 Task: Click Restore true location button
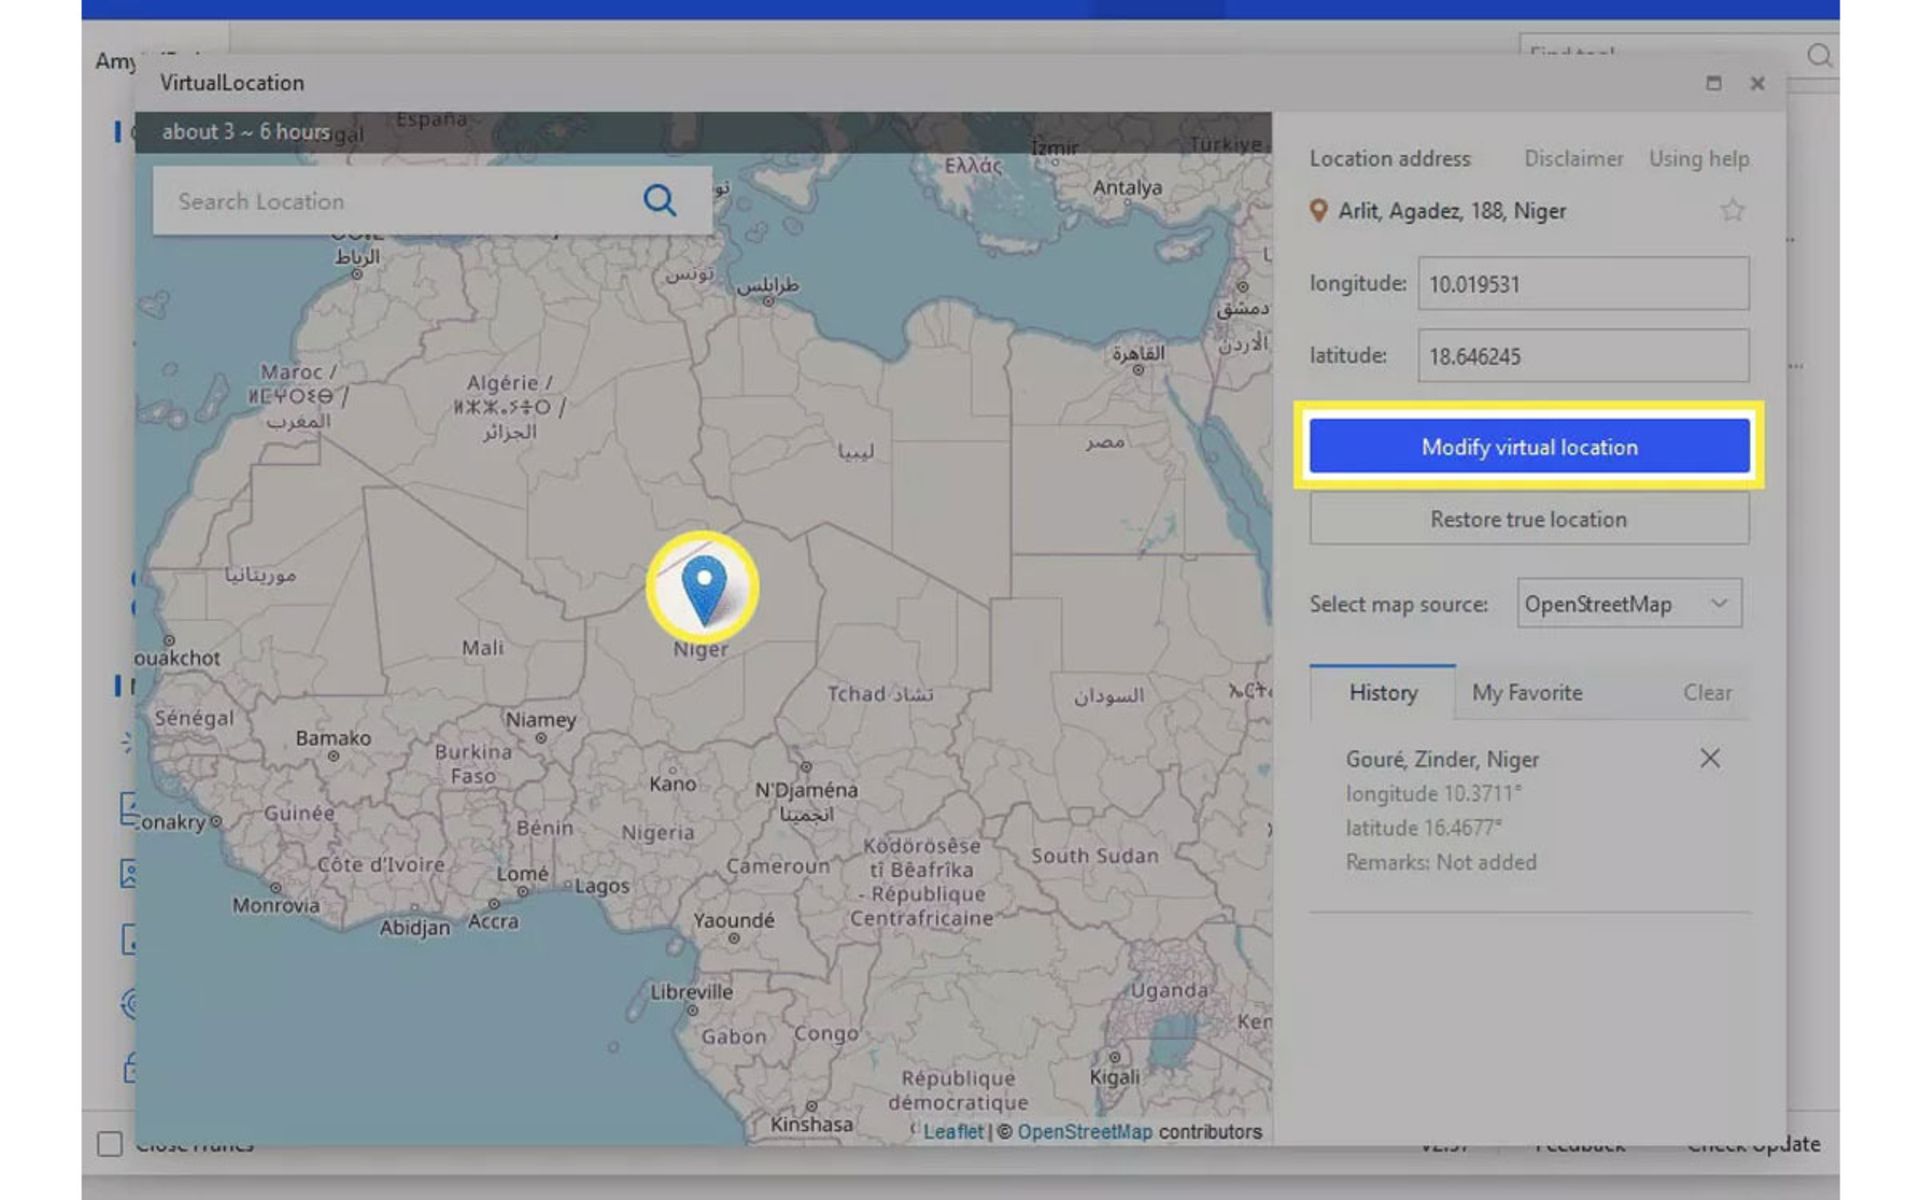pyautogui.click(x=1529, y=518)
